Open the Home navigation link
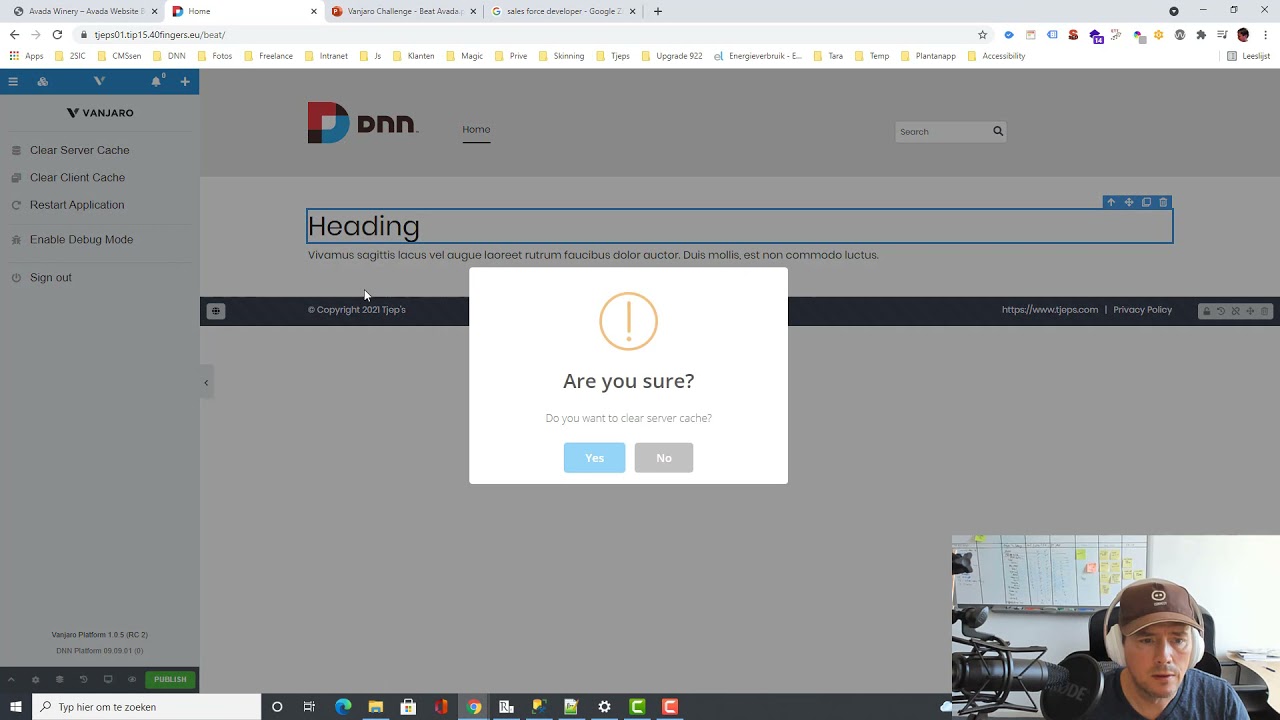This screenshot has width=1280, height=720. [x=476, y=129]
